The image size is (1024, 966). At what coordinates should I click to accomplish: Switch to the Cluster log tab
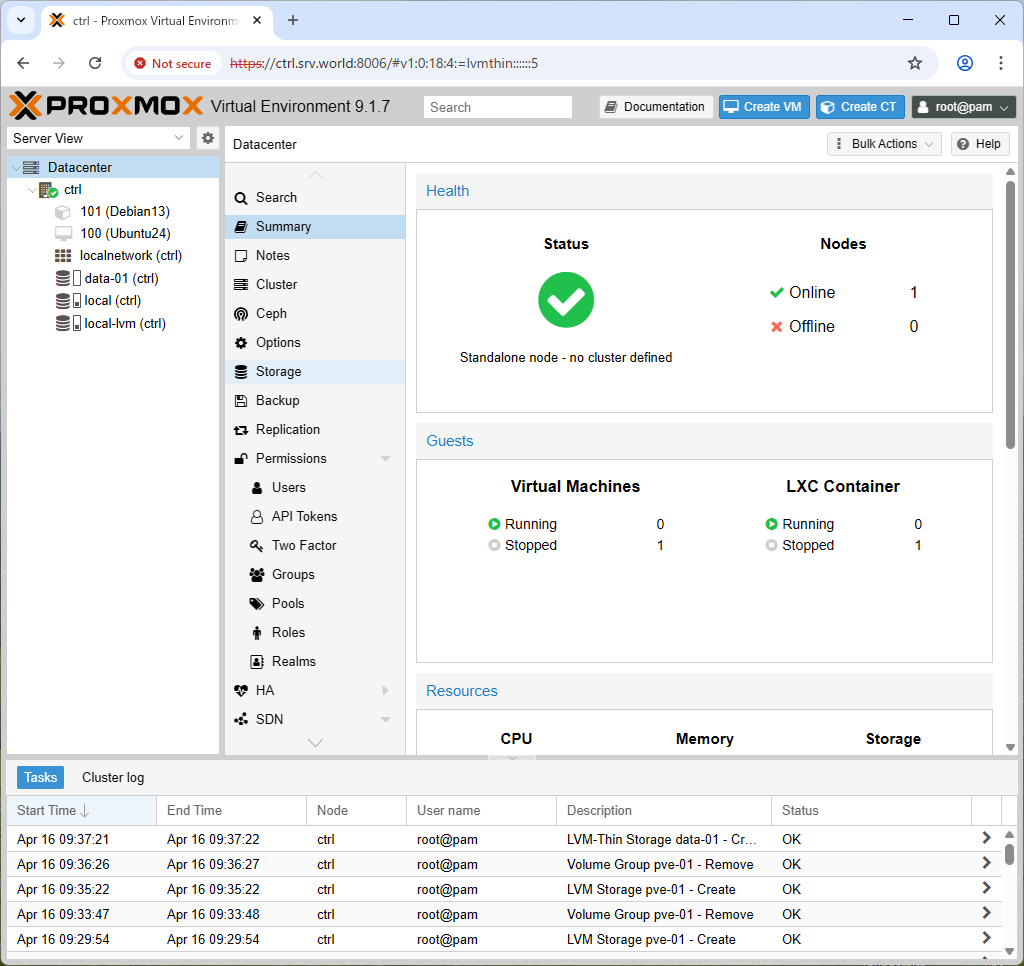113,777
